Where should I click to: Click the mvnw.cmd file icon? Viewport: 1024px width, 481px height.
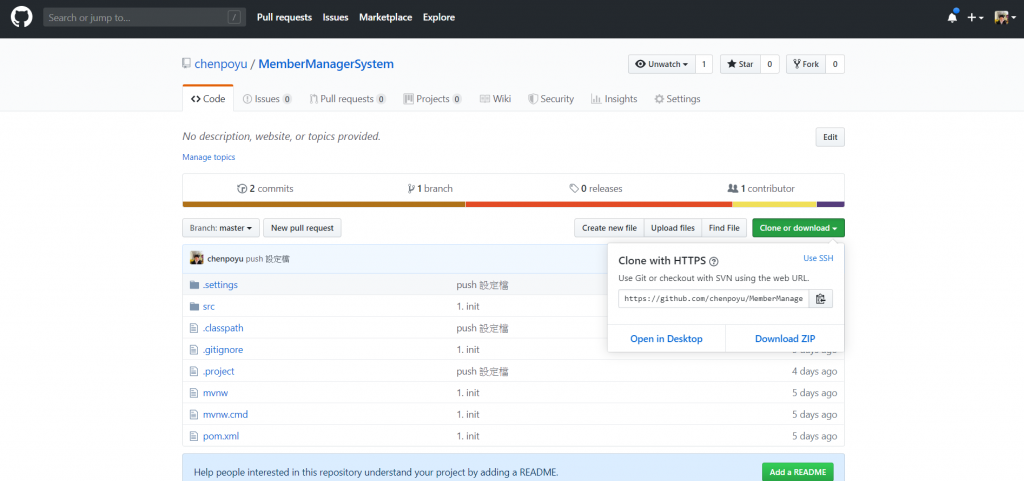point(193,414)
